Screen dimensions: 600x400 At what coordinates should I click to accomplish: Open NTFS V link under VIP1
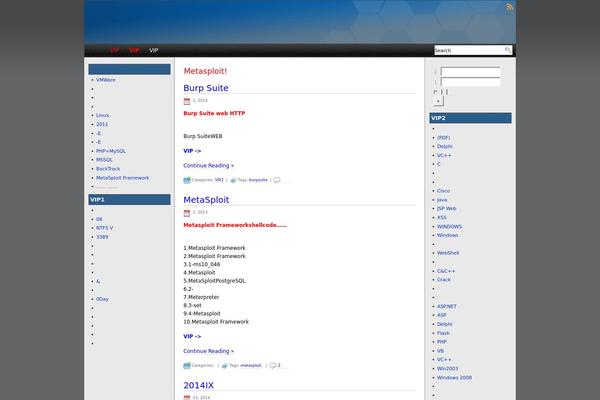pyautogui.click(x=104, y=228)
